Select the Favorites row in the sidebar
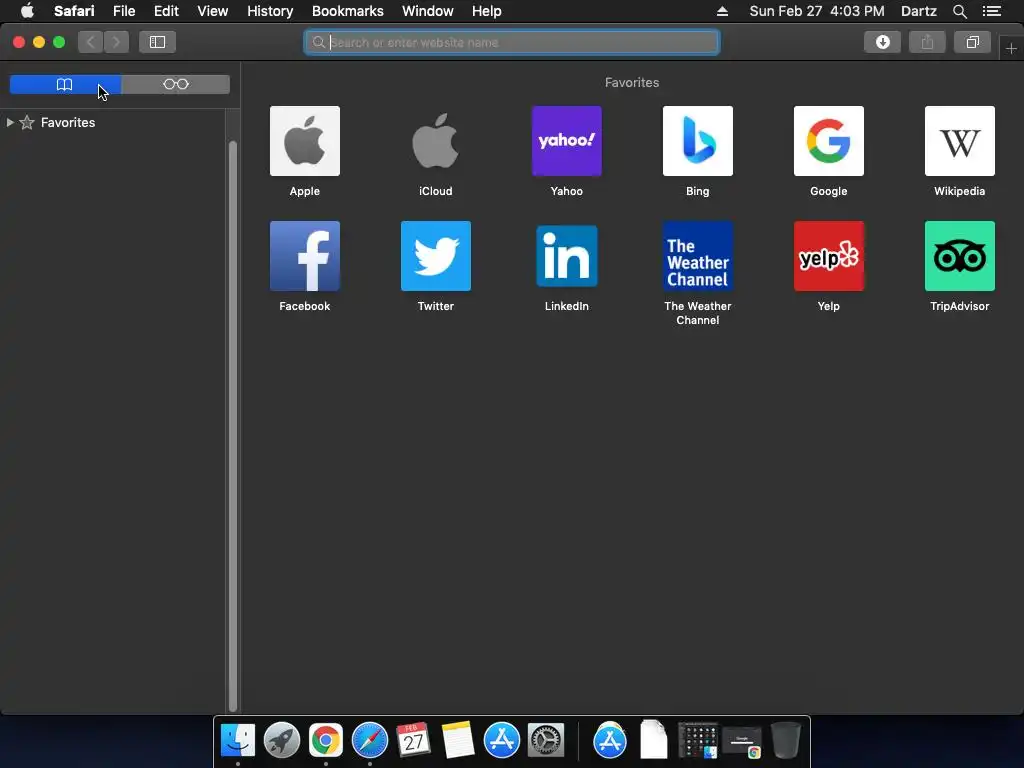The width and height of the screenshot is (1024, 768). point(112,122)
